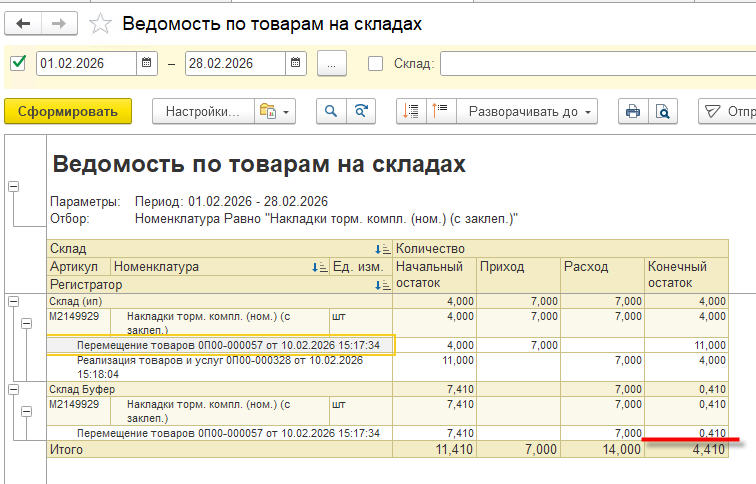Collapse the Склад Буфер group
Screen dimensions: 756x484
[13, 388]
